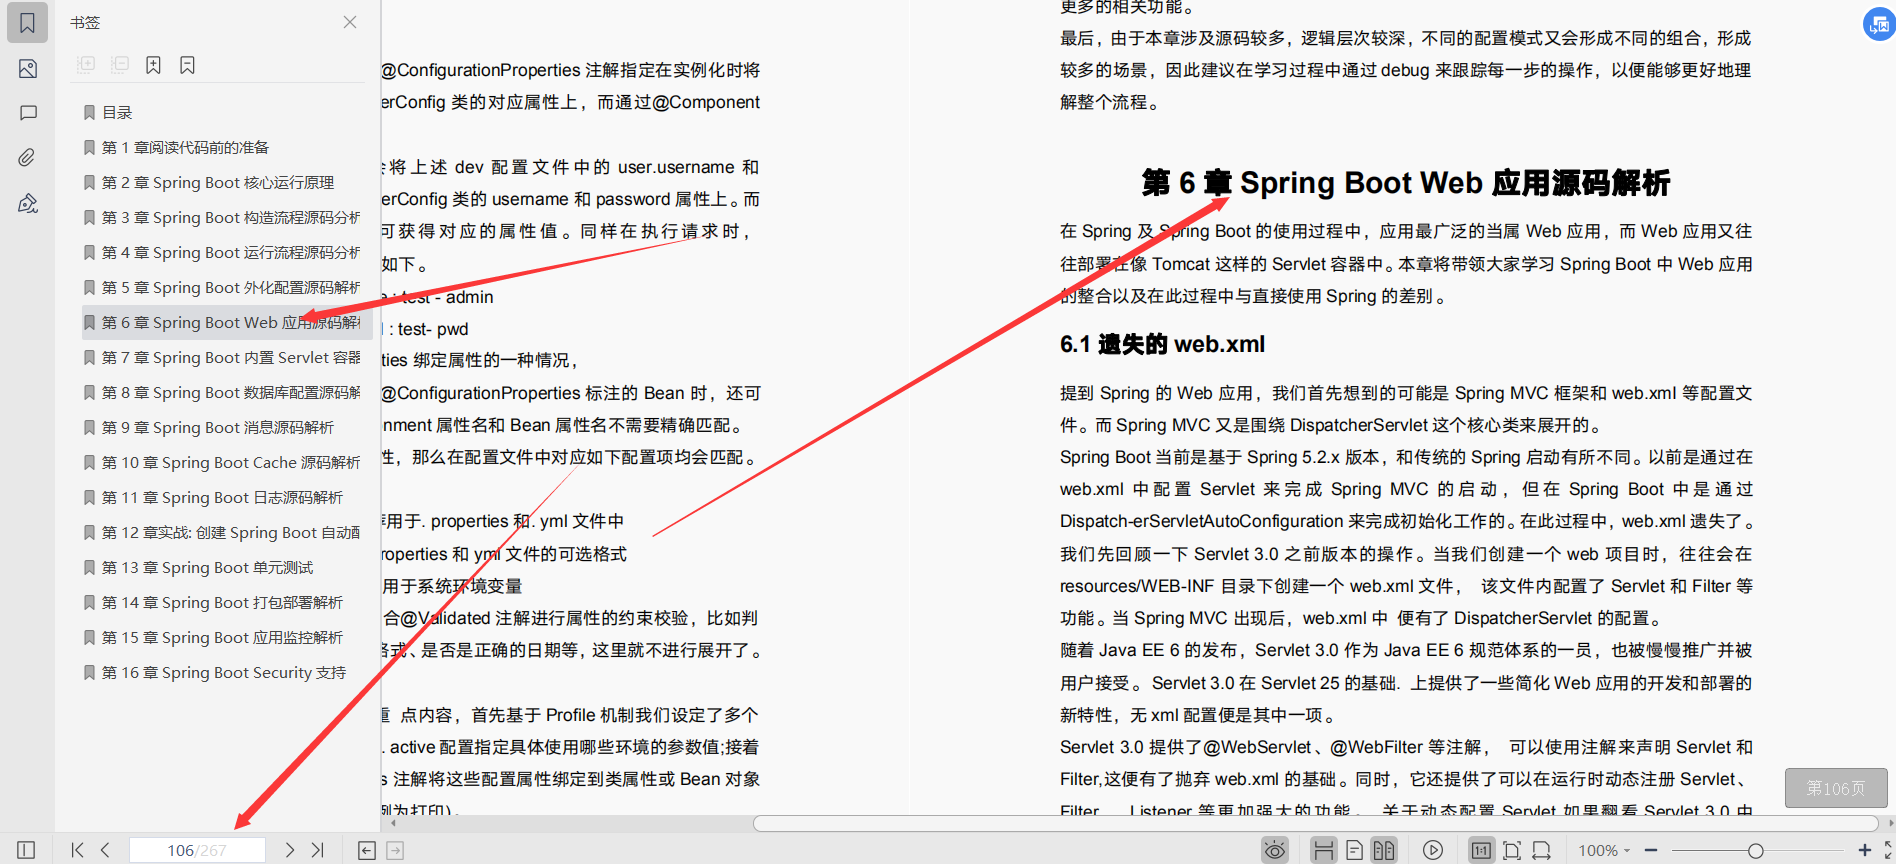
Task: Go to the last page
Action: [318, 850]
